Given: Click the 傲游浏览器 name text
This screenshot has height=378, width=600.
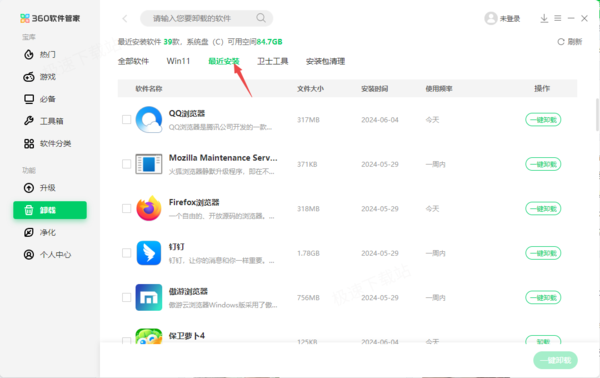Looking at the screenshot, I should [188, 291].
